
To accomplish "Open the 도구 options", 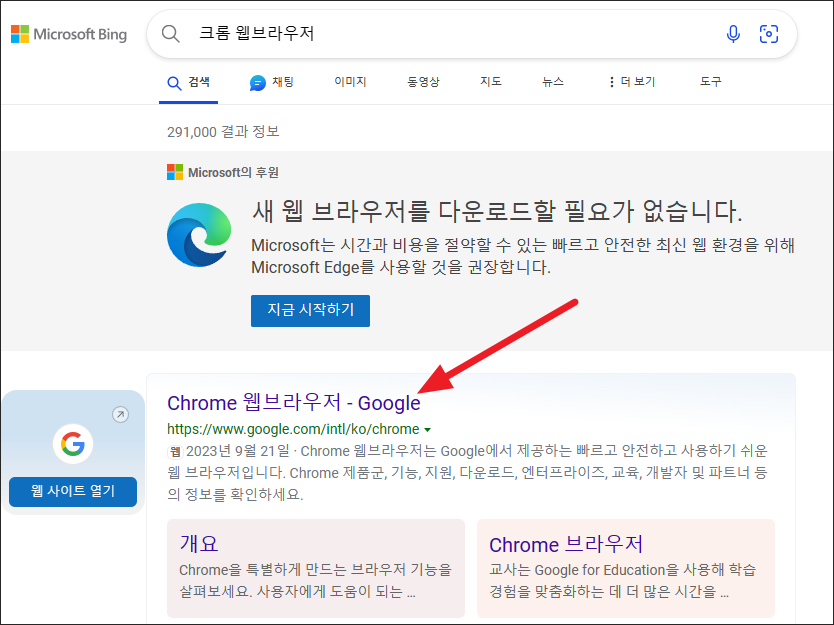I will tap(710, 81).
